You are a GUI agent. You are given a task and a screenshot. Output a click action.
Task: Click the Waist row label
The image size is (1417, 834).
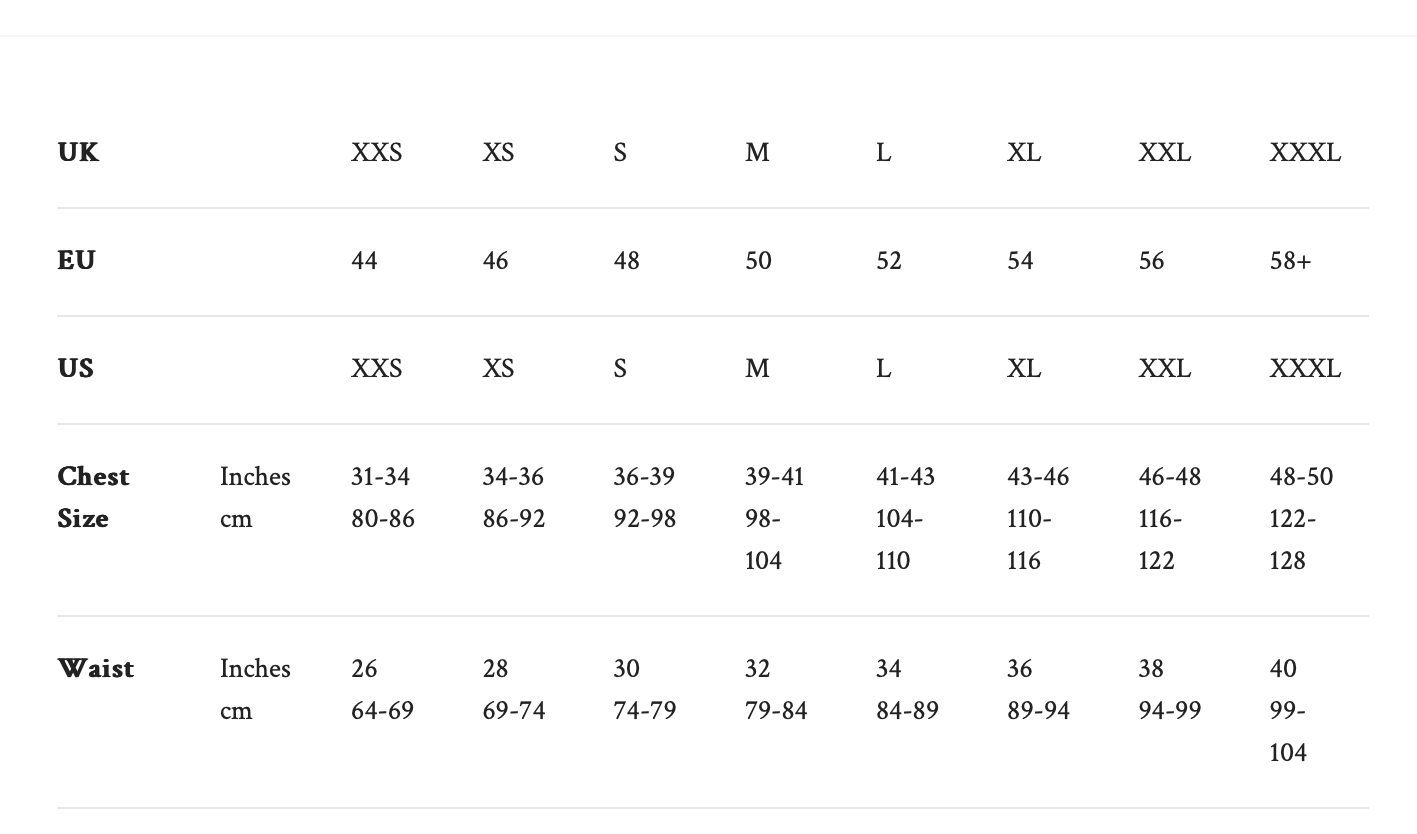click(x=95, y=669)
